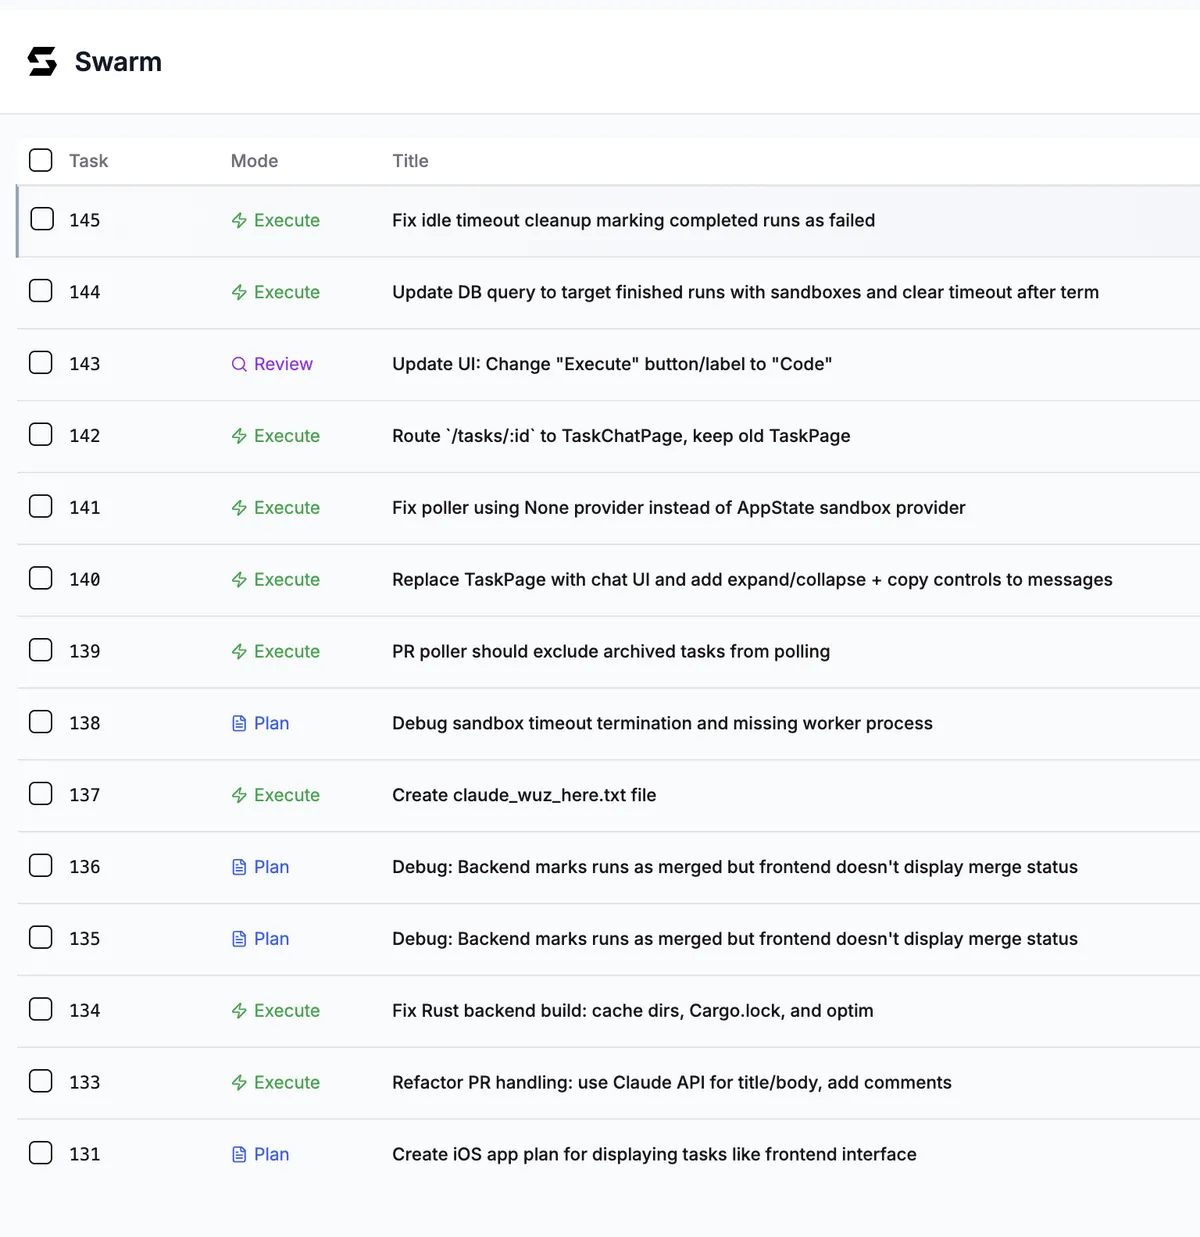
Task: Open "PR poller should exclude archived tasks" title
Action: (610, 652)
